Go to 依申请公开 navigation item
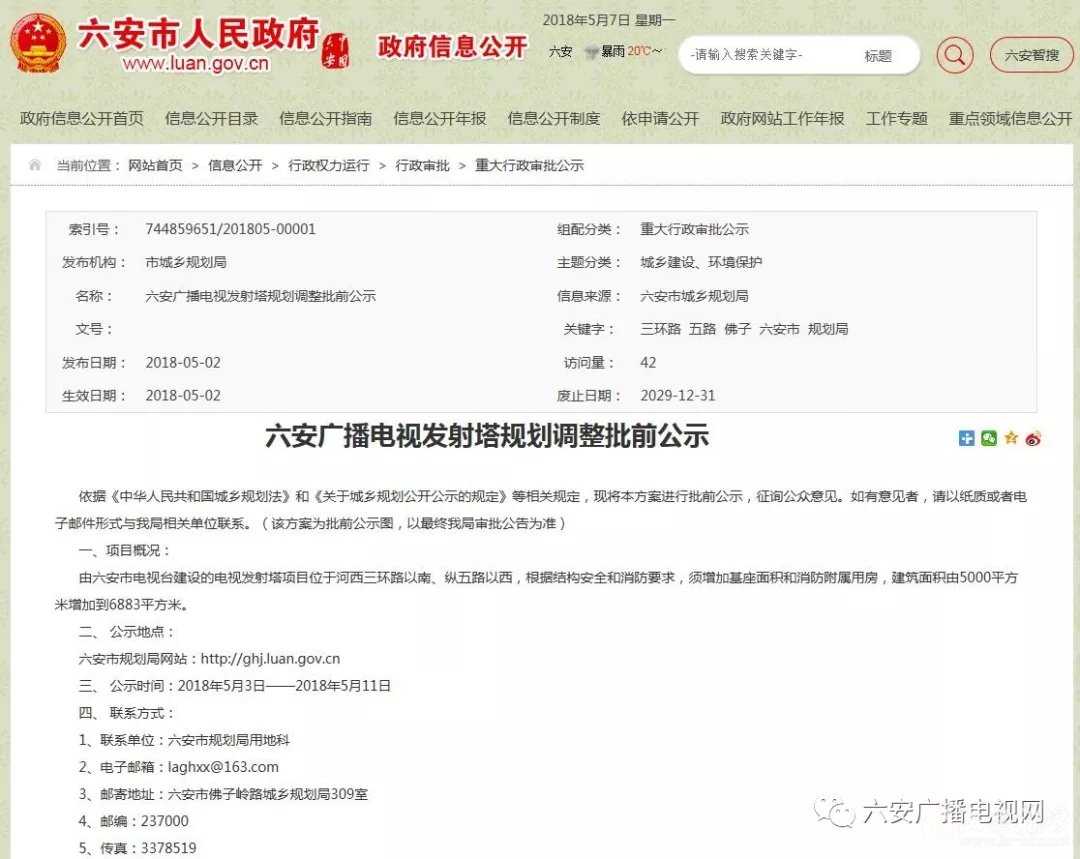 tap(660, 118)
